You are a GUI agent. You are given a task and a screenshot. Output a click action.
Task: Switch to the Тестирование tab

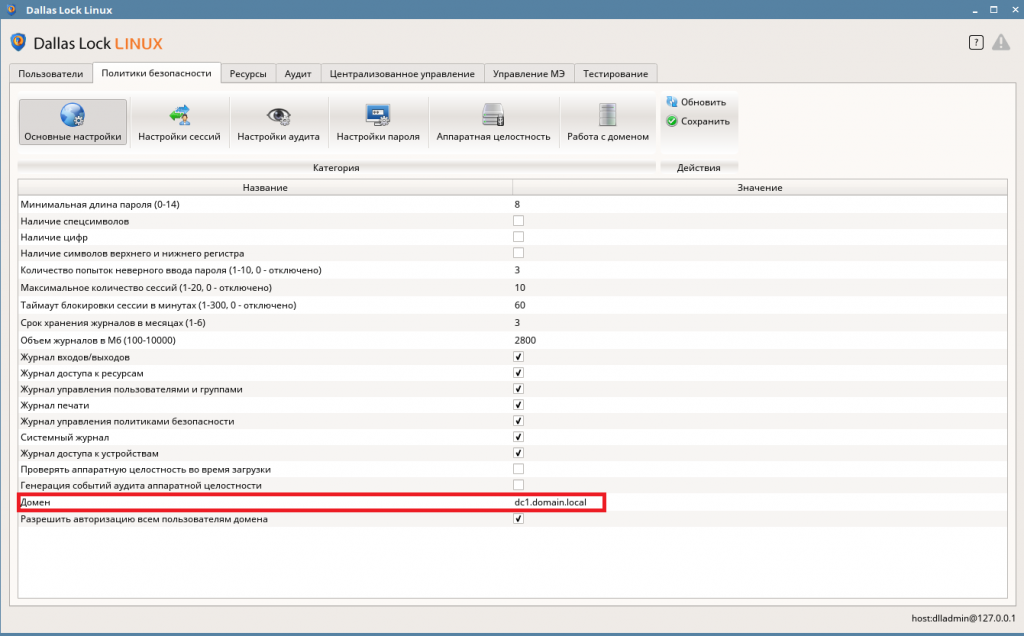(x=616, y=74)
